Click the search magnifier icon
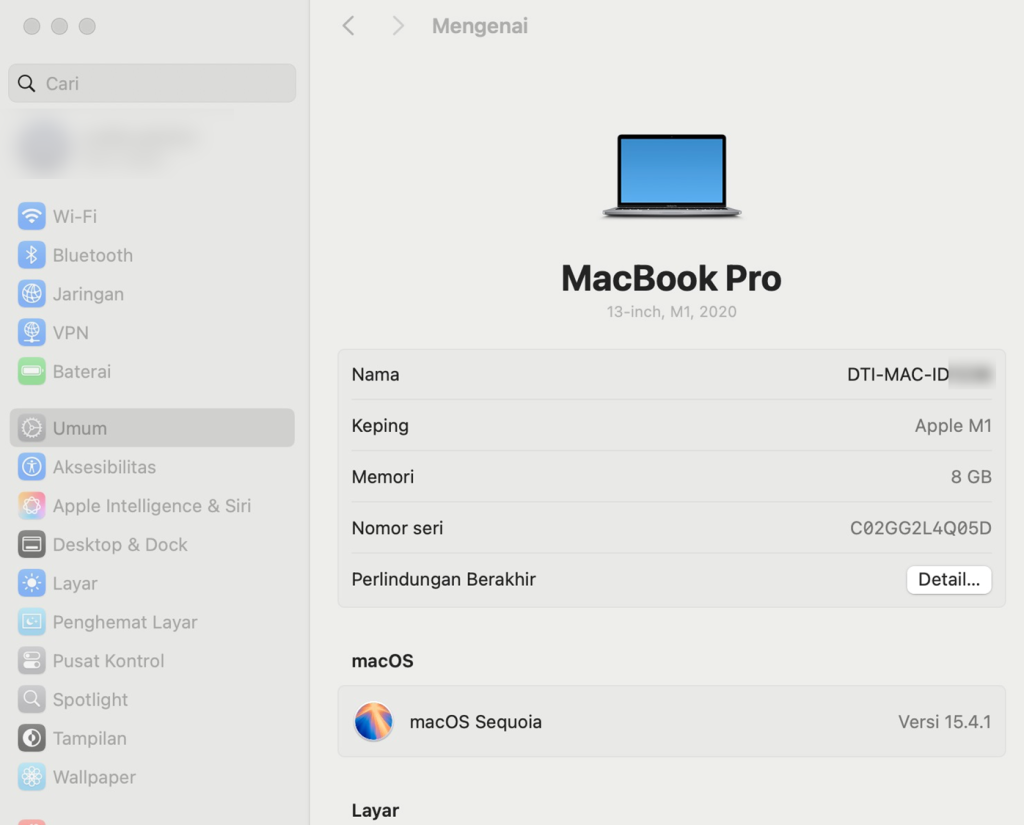1024x825 pixels. (x=27, y=84)
